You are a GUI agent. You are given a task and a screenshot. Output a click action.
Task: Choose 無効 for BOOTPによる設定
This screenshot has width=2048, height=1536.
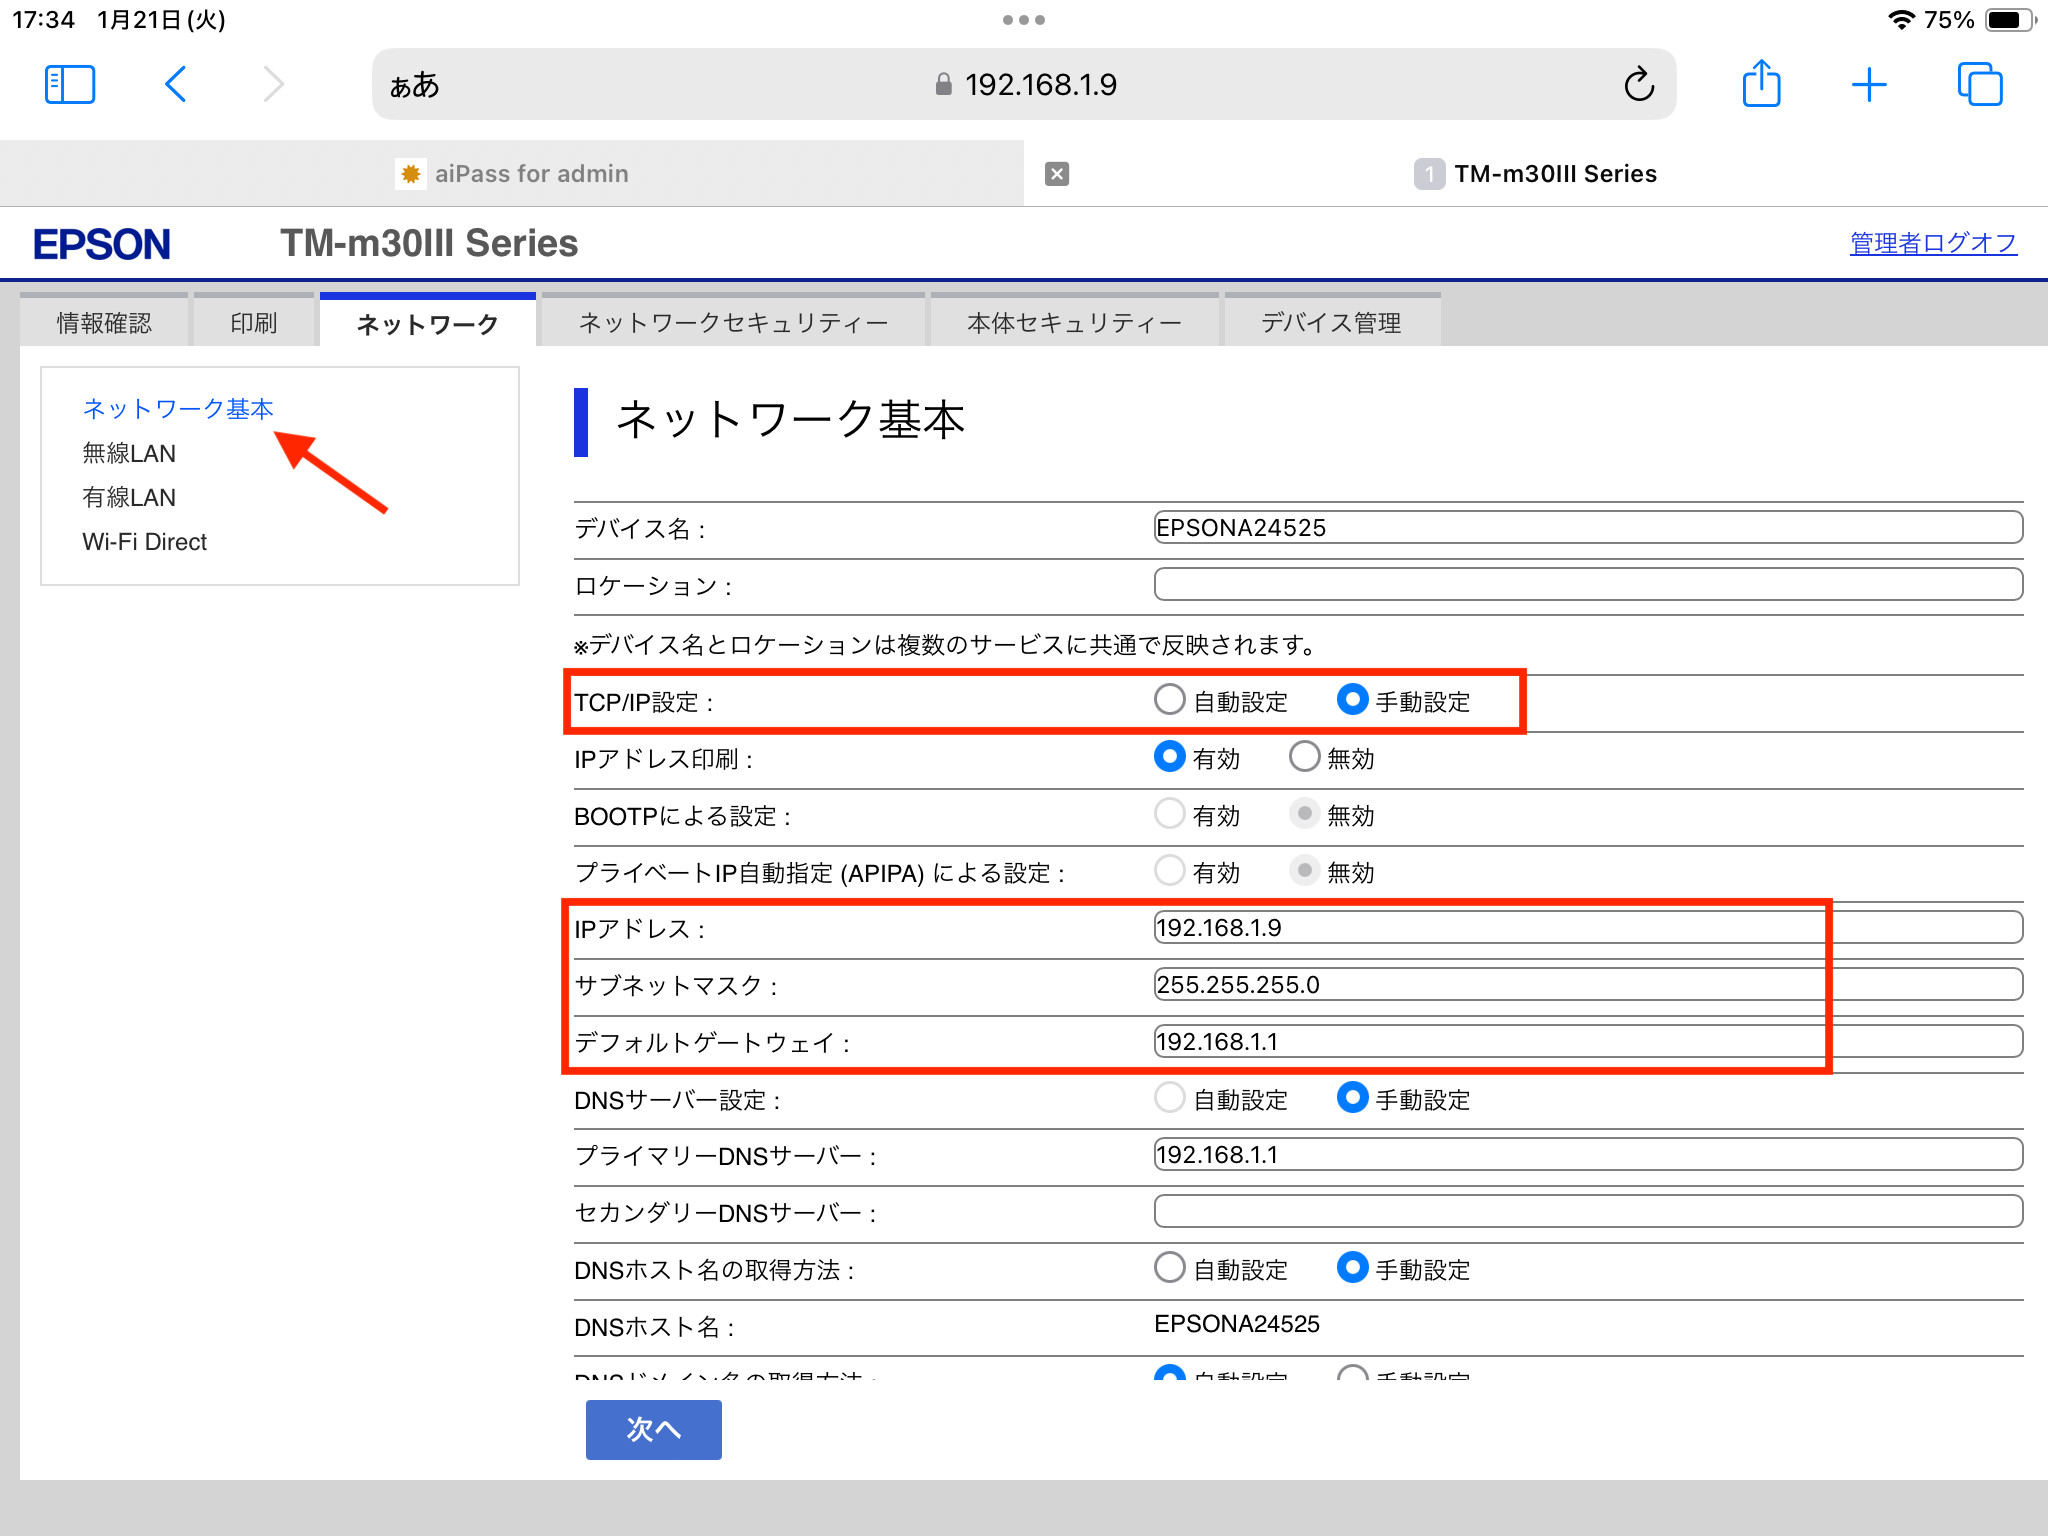[x=1304, y=814]
